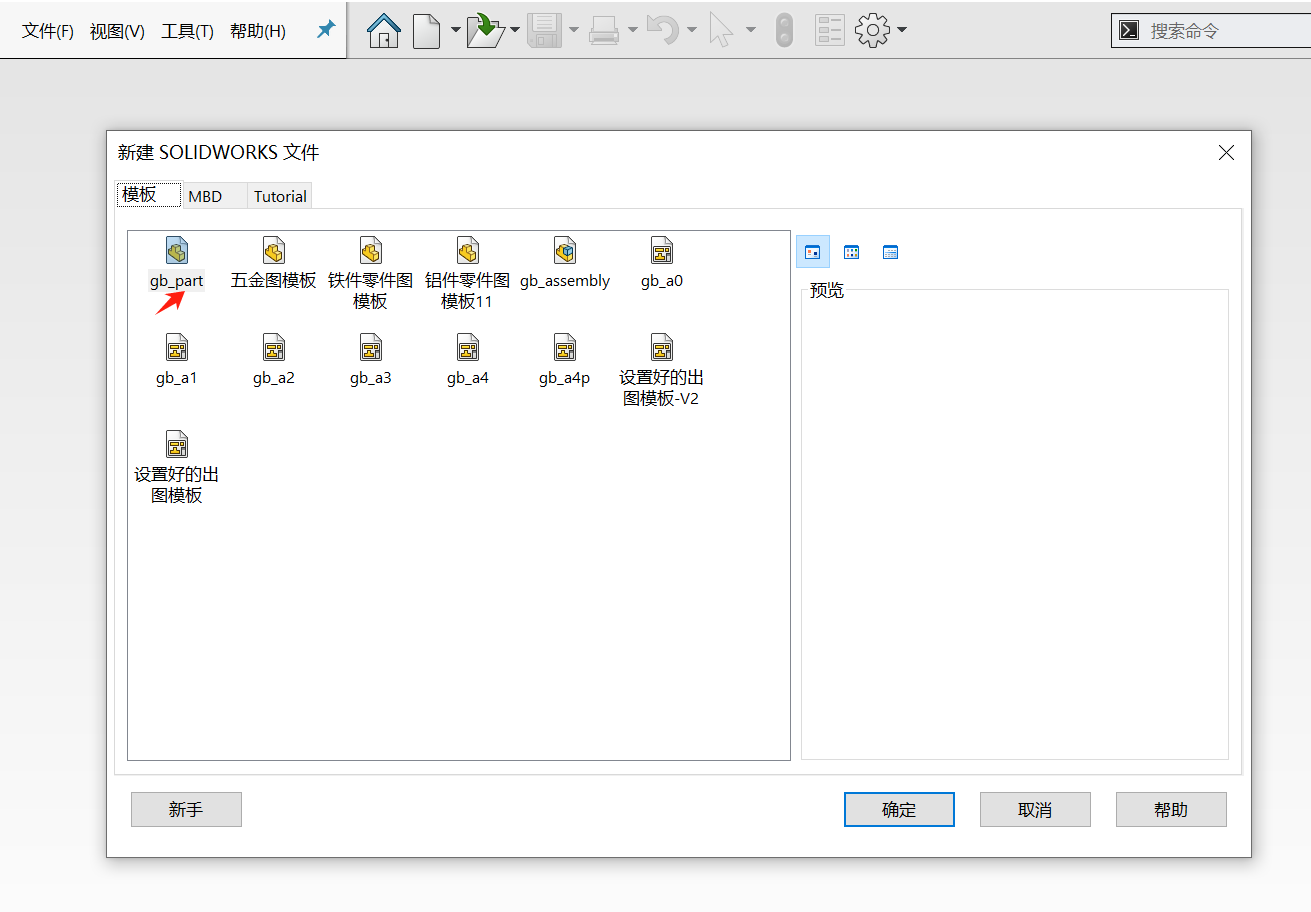Click the Options gear icon

[x=873, y=30]
